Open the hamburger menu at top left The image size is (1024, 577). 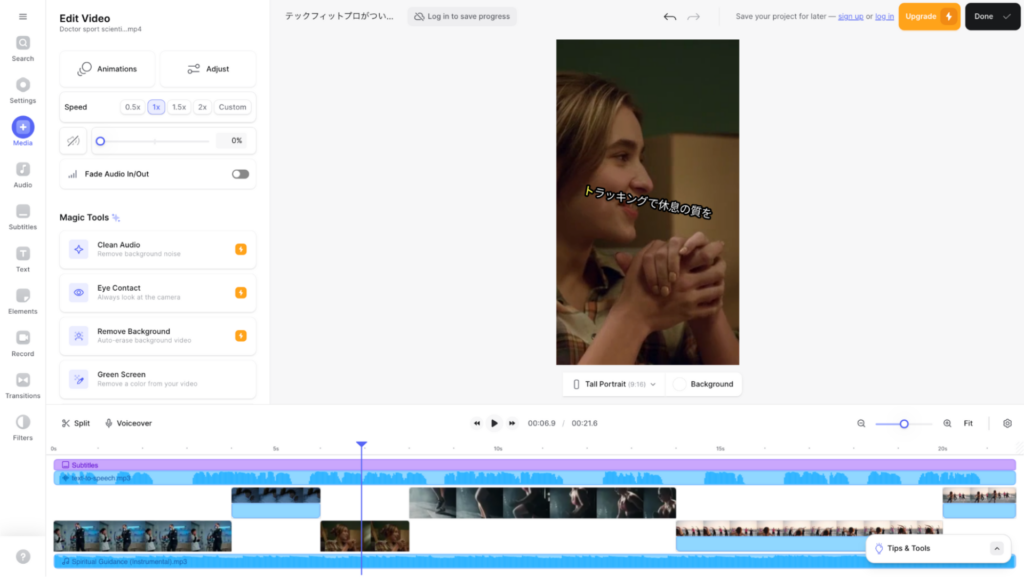[22, 17]
